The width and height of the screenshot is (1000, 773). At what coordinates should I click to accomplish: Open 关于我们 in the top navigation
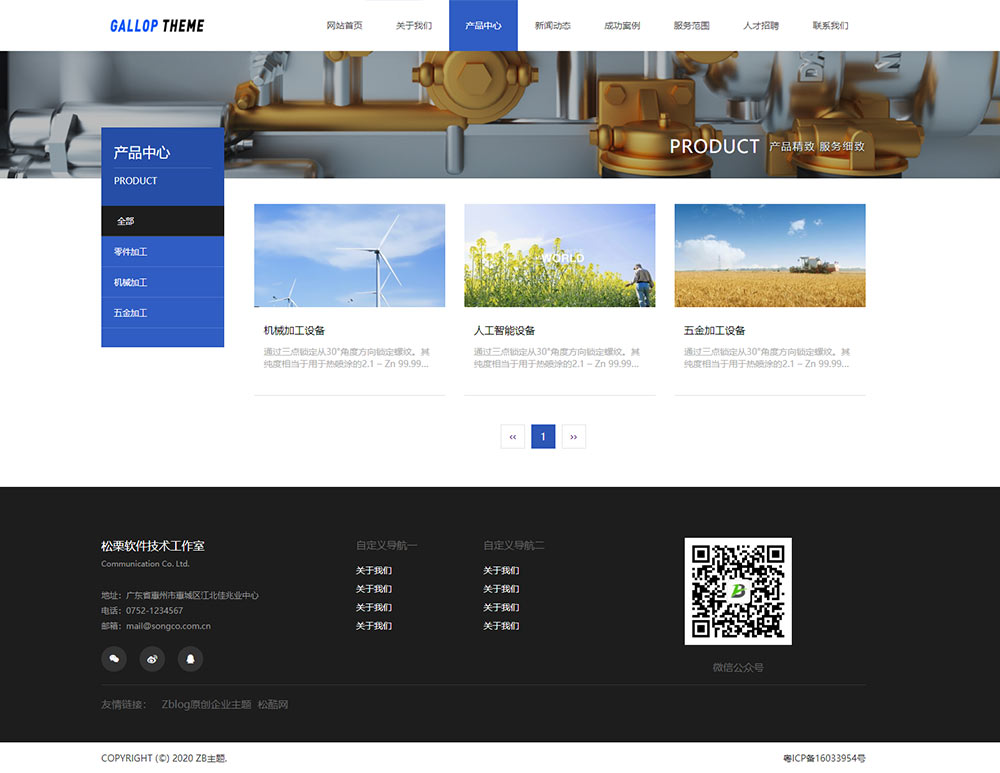coord(414,26)
